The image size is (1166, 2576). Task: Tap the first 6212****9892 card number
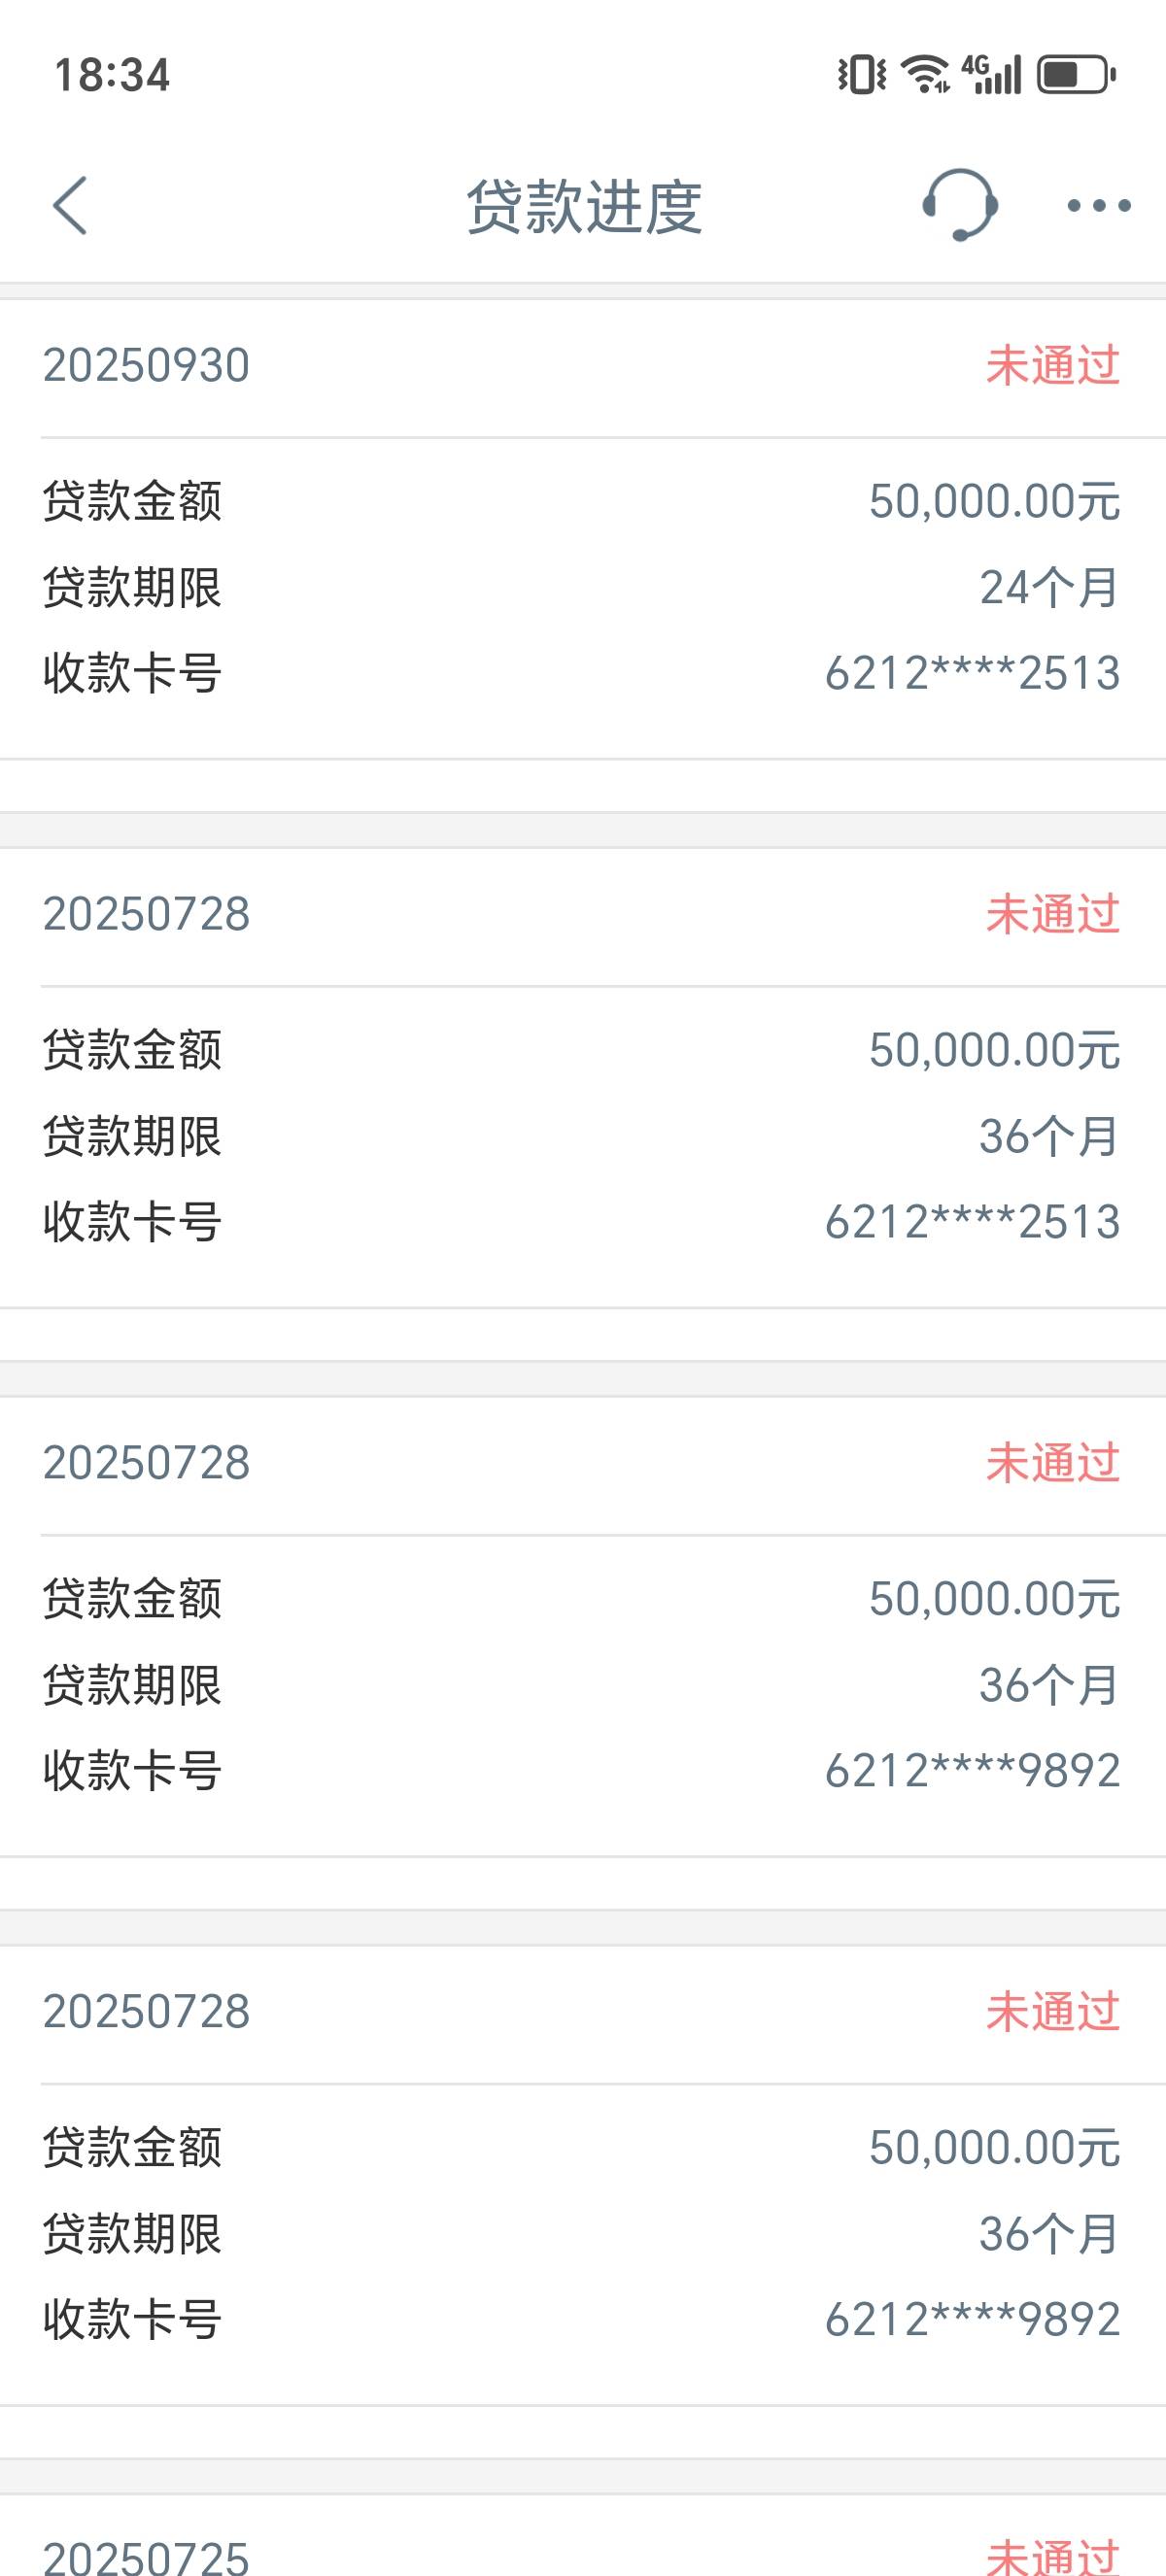tap(972, 1771)
